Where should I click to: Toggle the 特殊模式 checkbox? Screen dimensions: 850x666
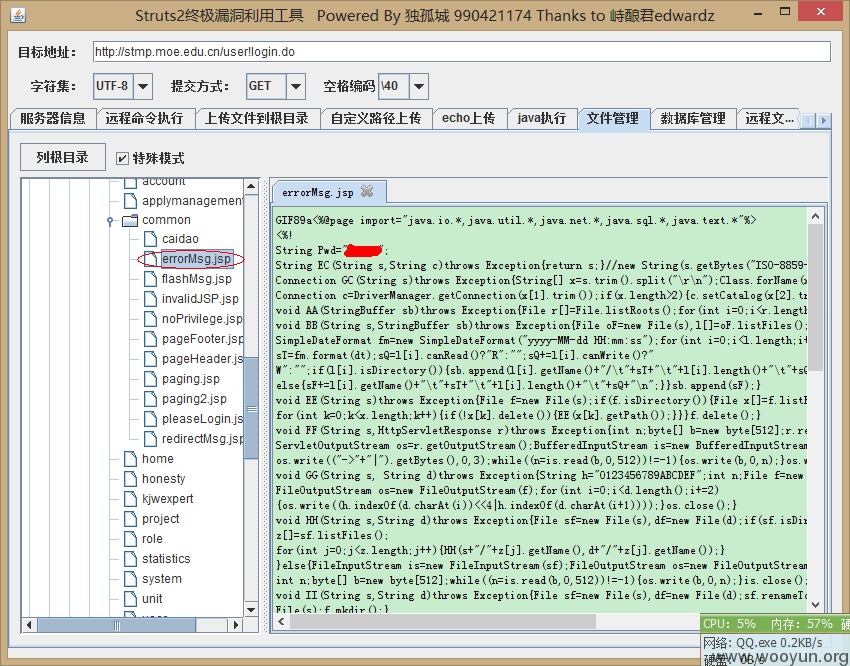point(123,158)
